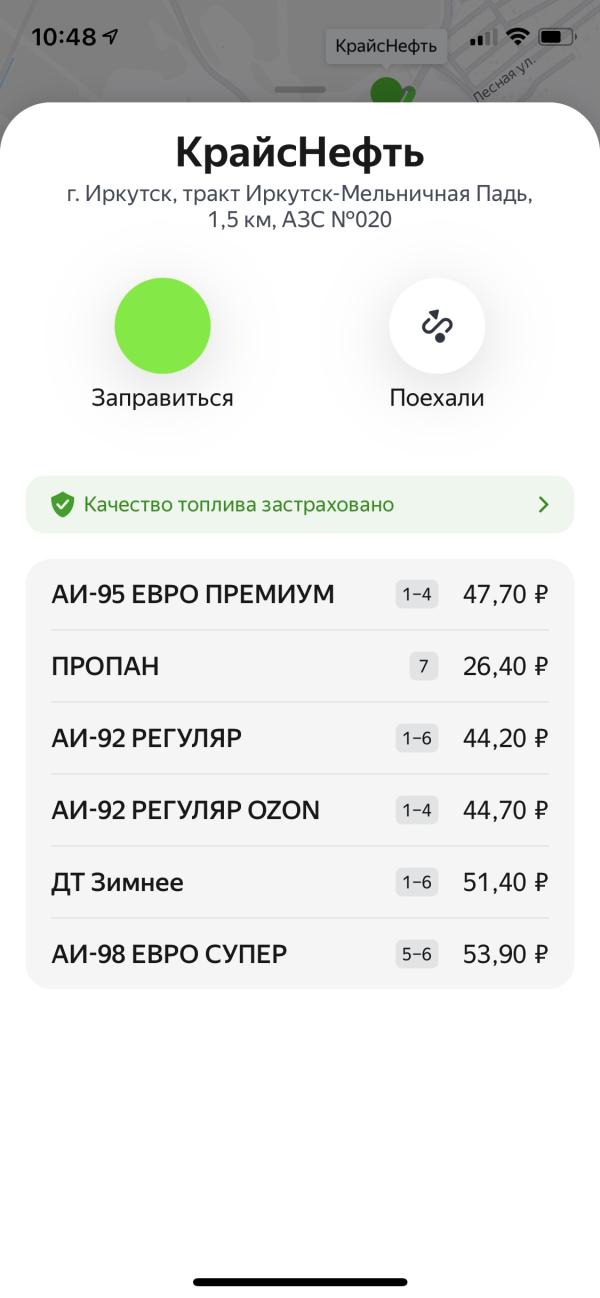
Task: Tap pump badge 5–6 for АИ-98
Action: click(417, 954)
